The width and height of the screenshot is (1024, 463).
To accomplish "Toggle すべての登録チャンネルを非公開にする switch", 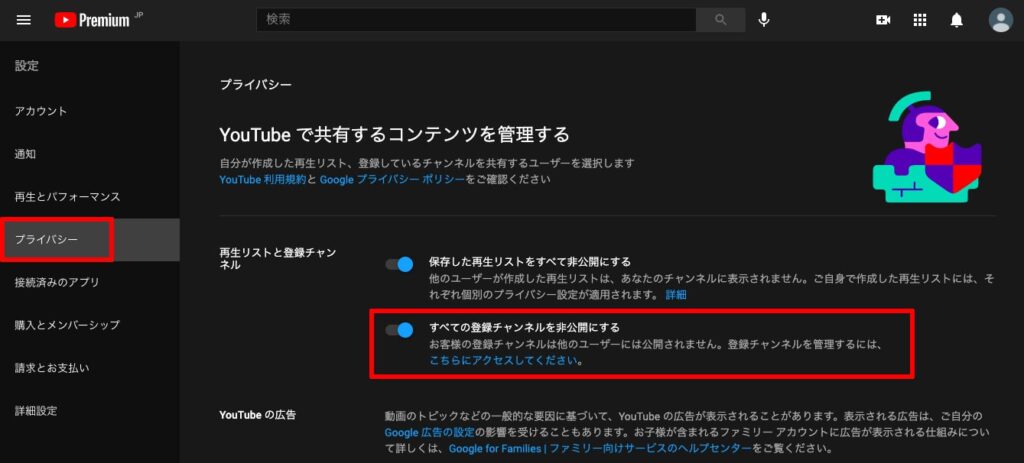I will point(400,329).
